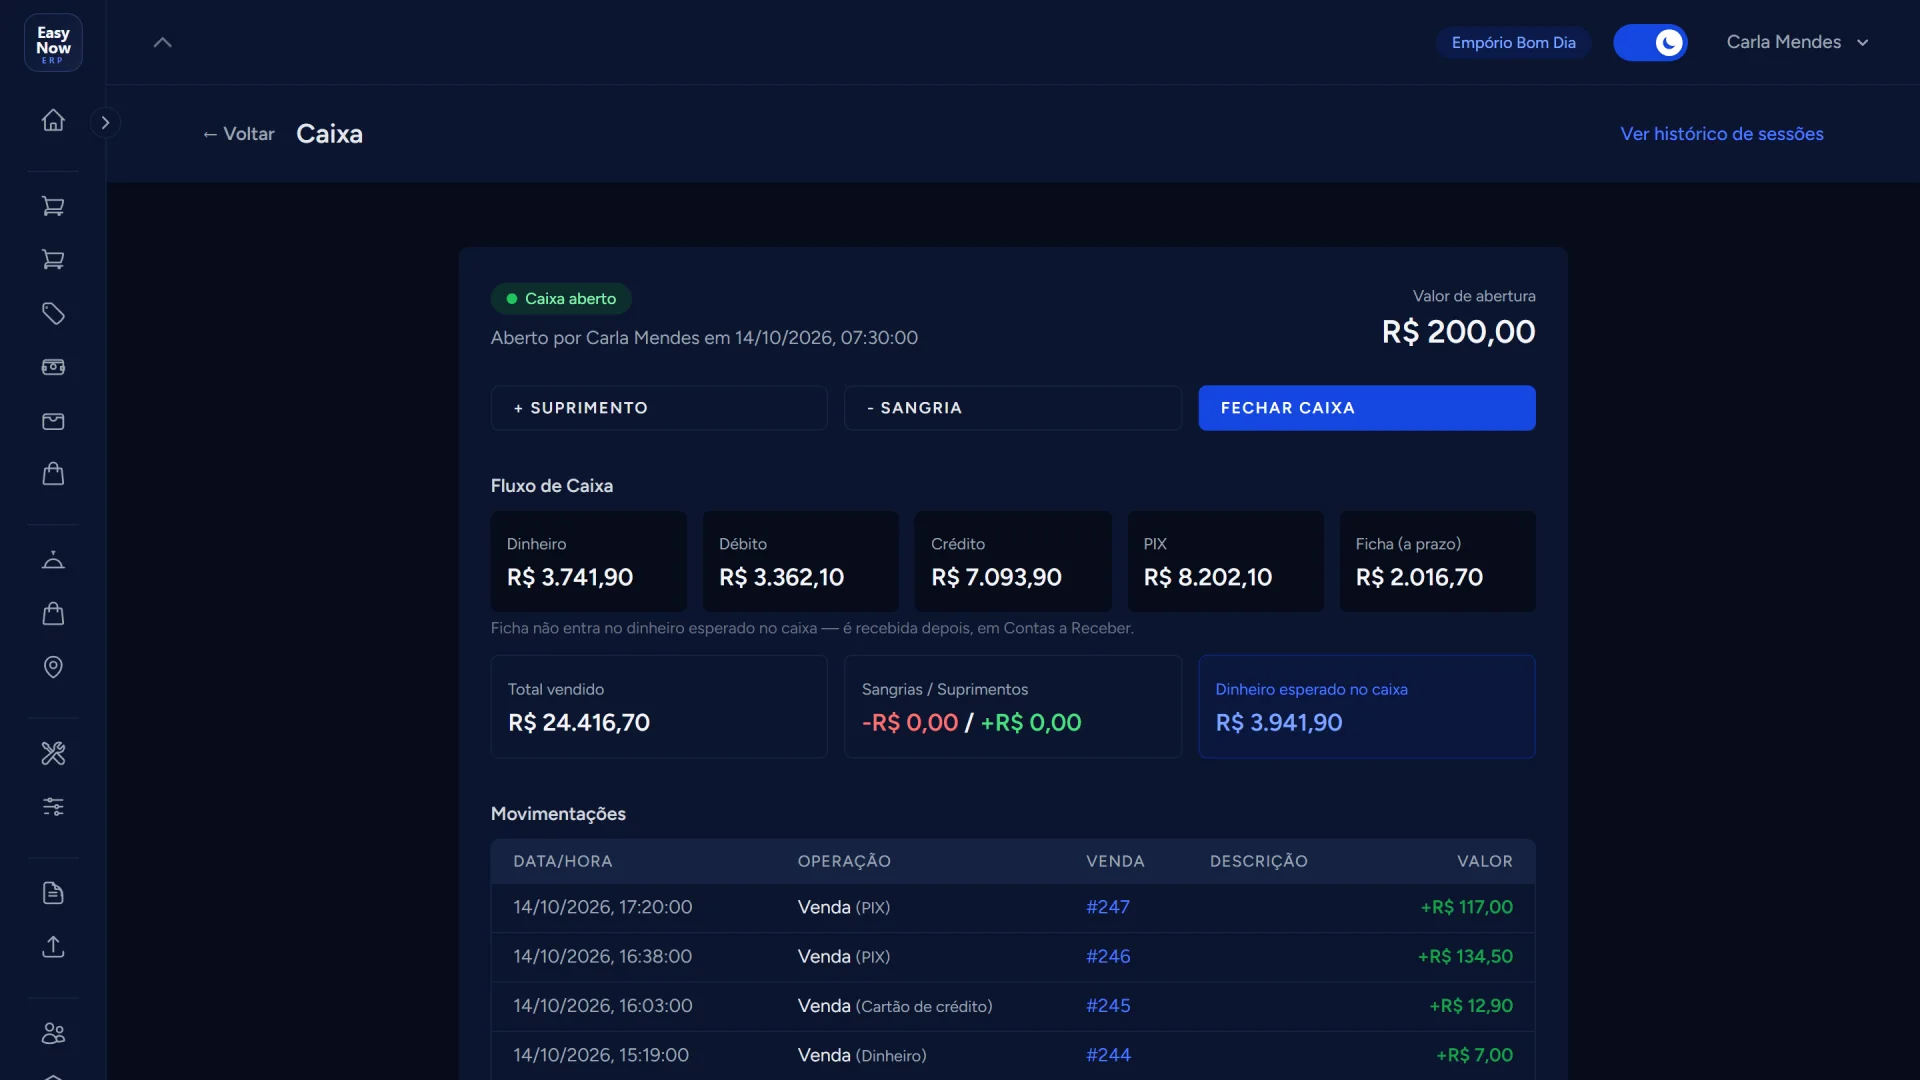
Task: Click the + SUPRIMENTO button
Action: tap(658, 408)
